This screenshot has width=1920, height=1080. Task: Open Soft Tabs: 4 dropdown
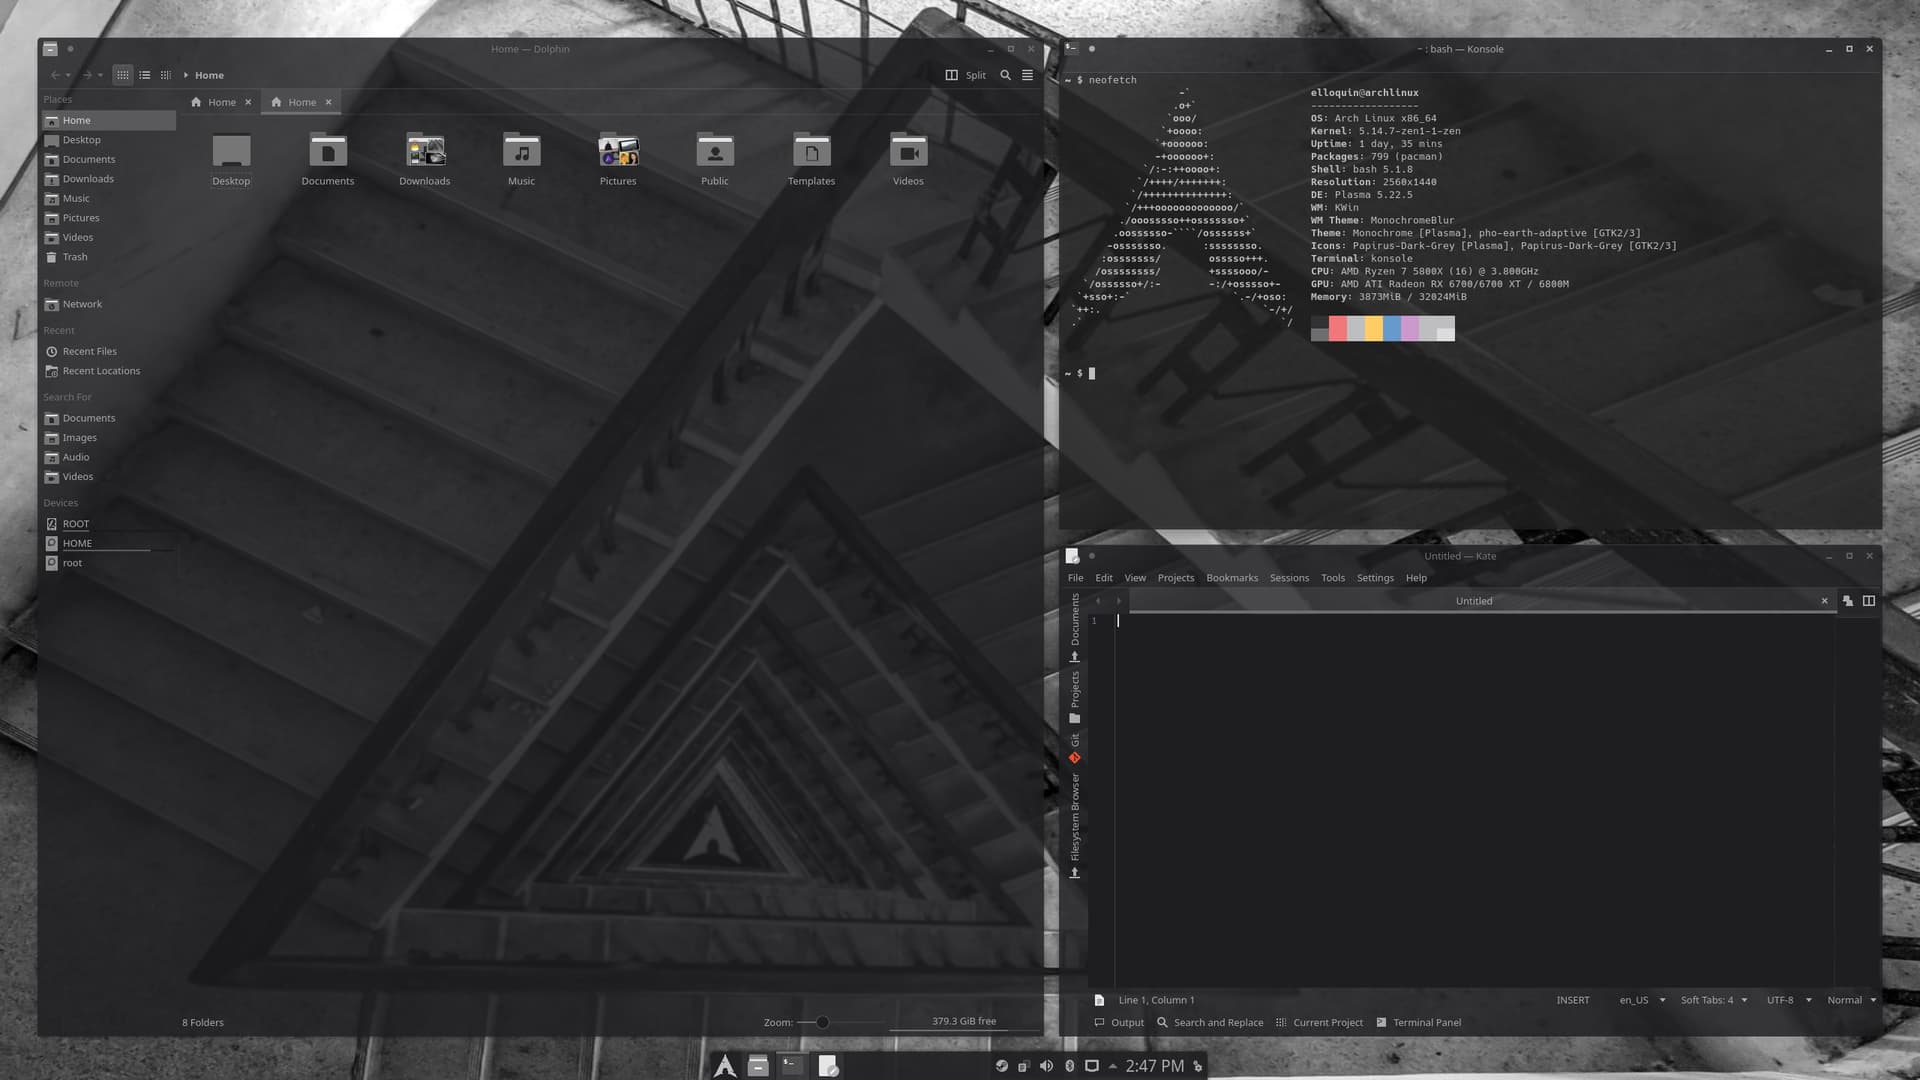pos(1714,1000)
